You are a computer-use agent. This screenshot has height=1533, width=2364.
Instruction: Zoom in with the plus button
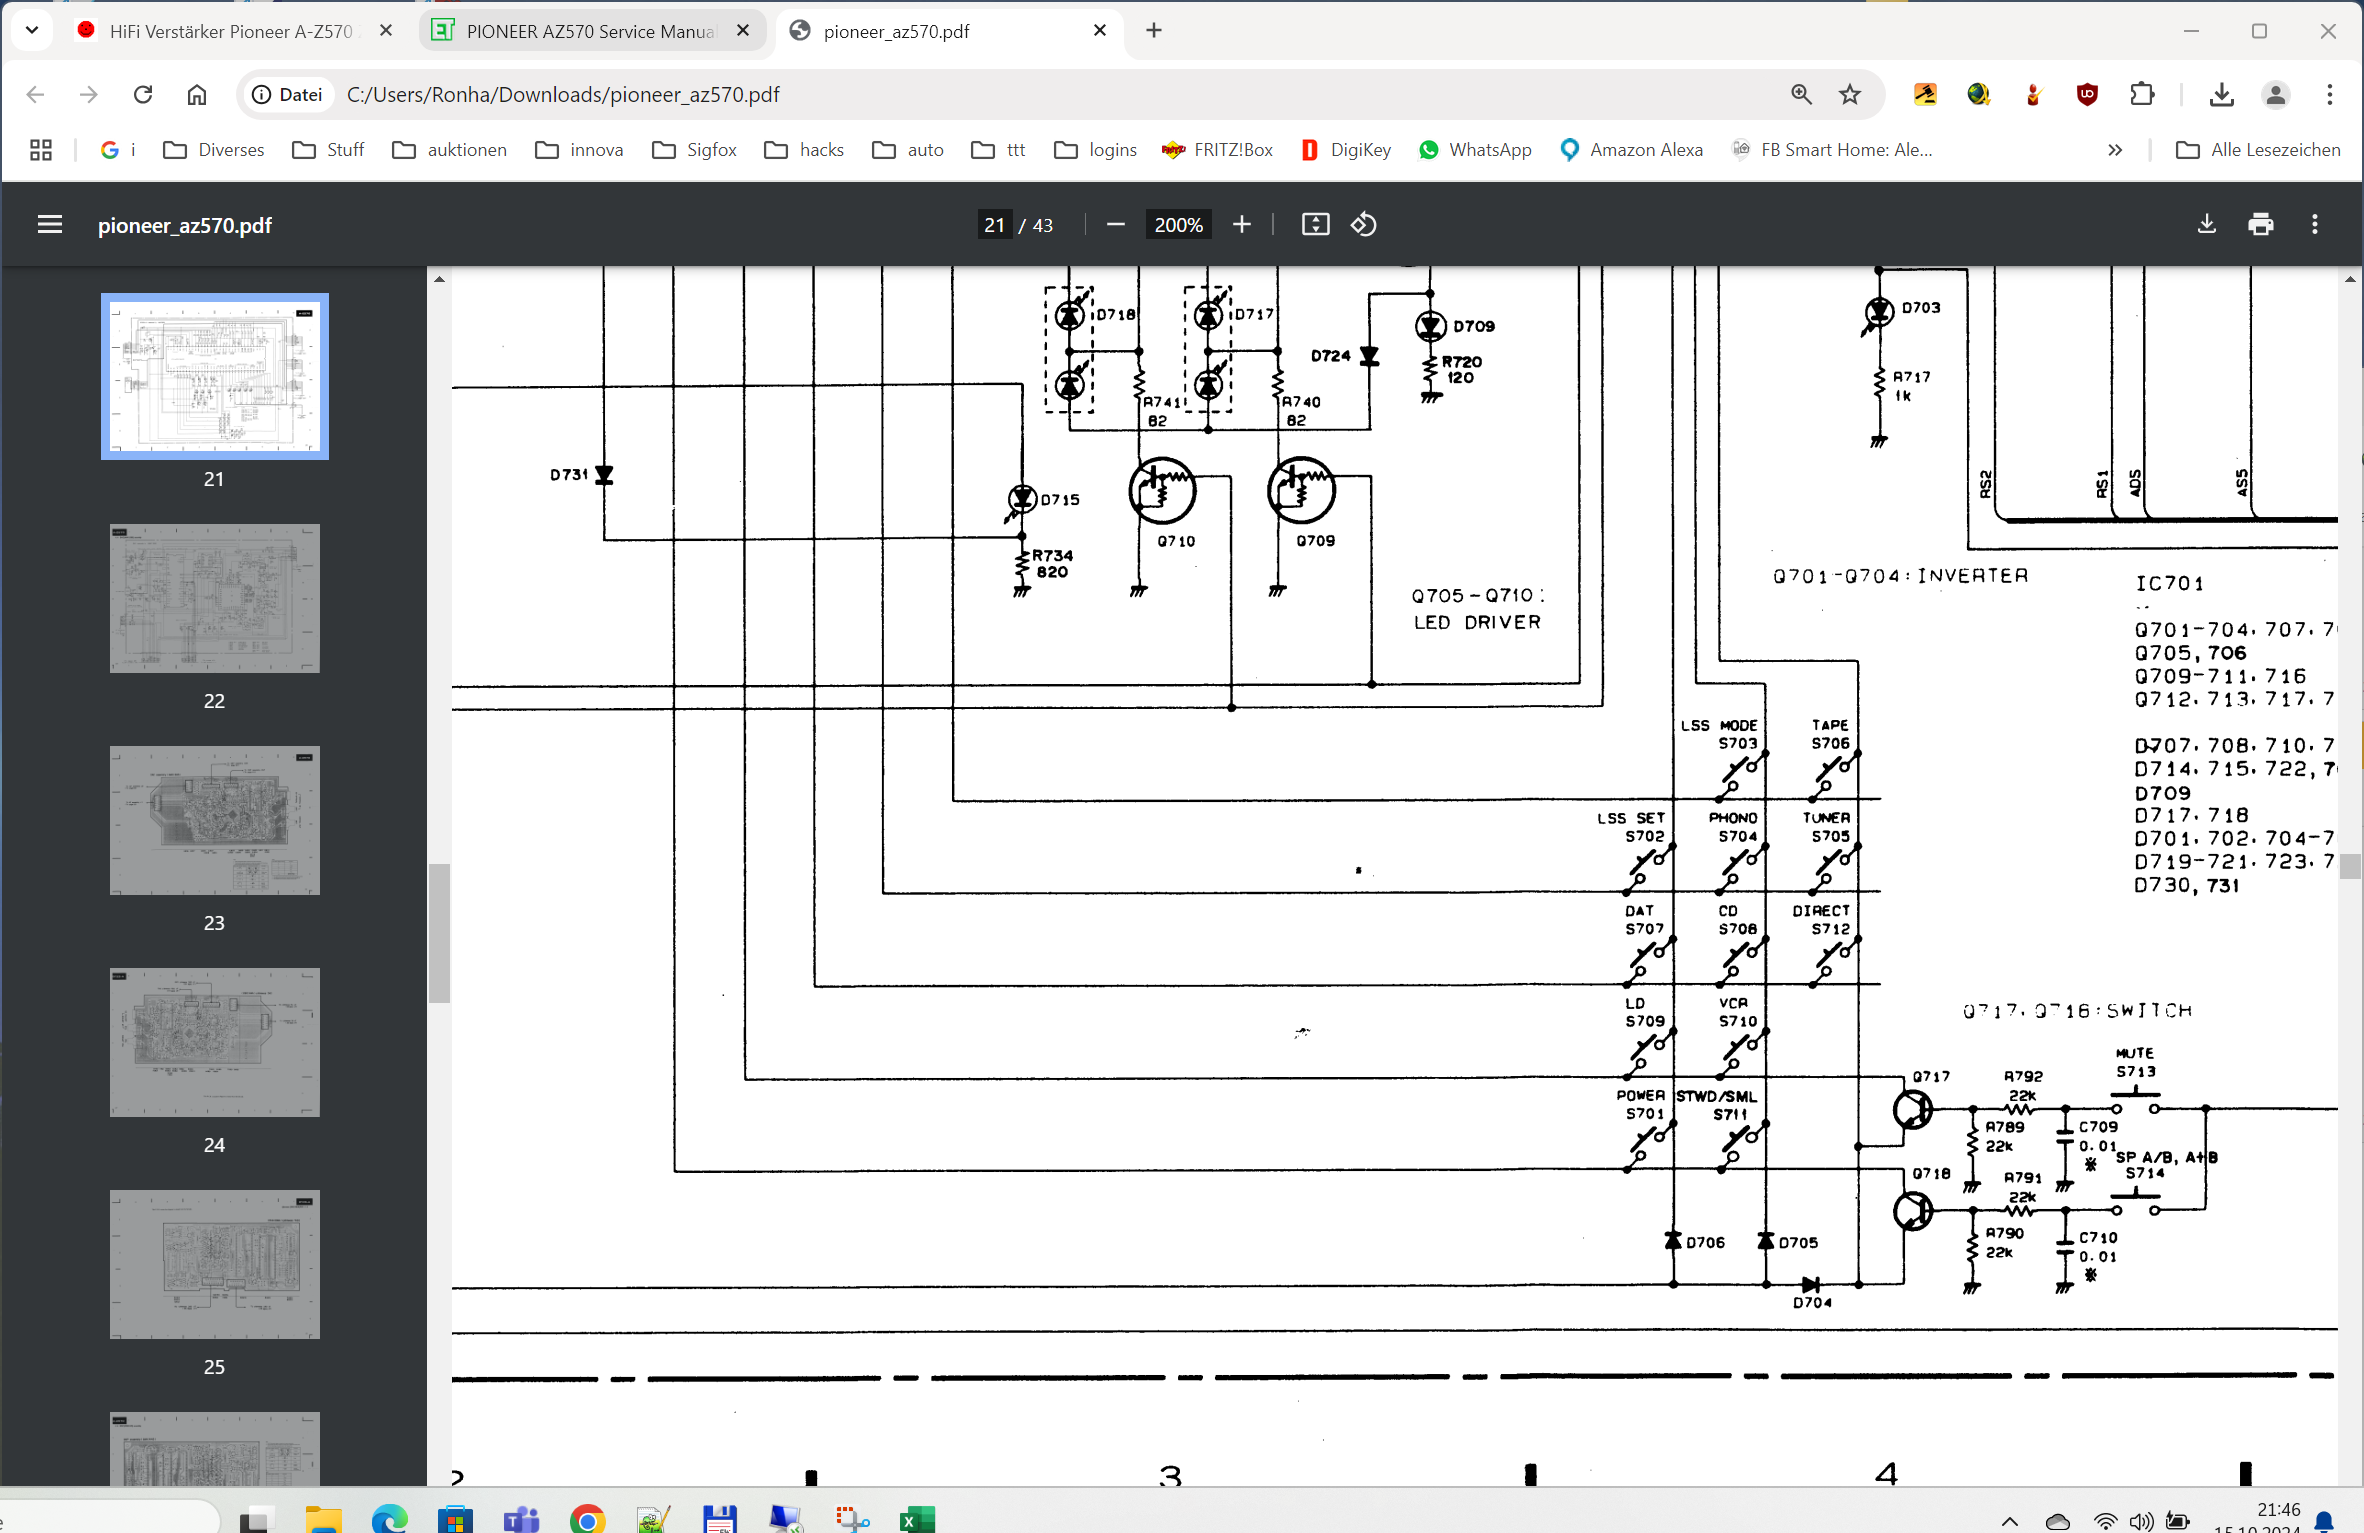1242,225
